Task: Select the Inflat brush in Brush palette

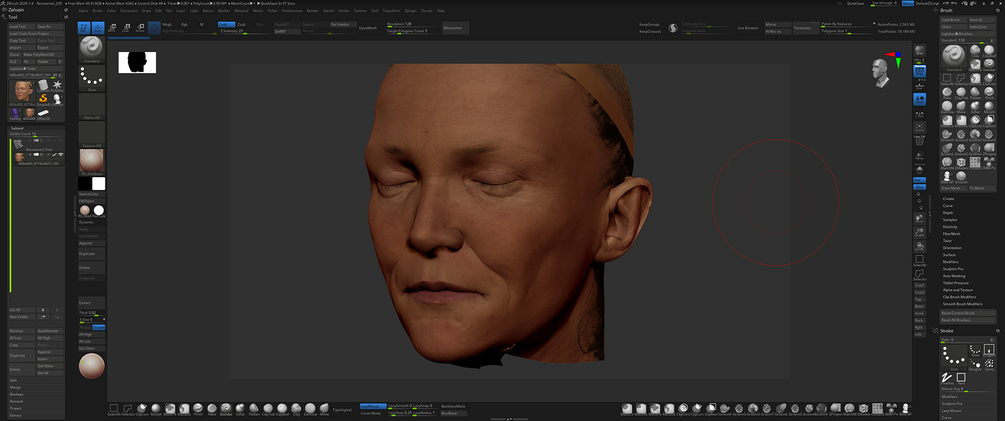Action: (975, 106)
